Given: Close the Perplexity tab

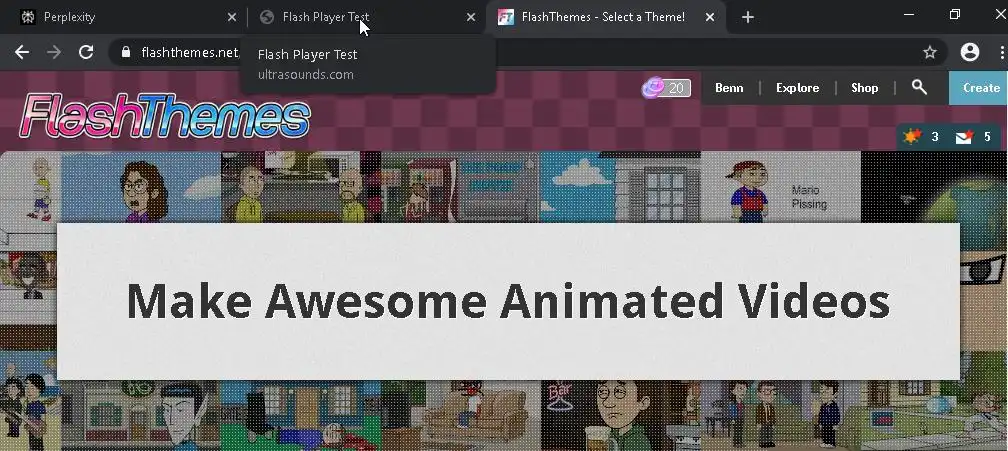Looking at the screenshot, I should click(x=232, y=17).
